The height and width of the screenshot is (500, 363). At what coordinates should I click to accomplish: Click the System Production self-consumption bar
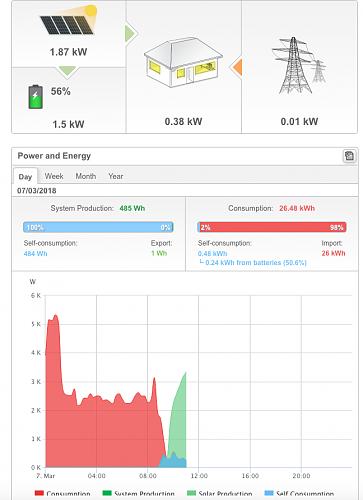point(98,227)
